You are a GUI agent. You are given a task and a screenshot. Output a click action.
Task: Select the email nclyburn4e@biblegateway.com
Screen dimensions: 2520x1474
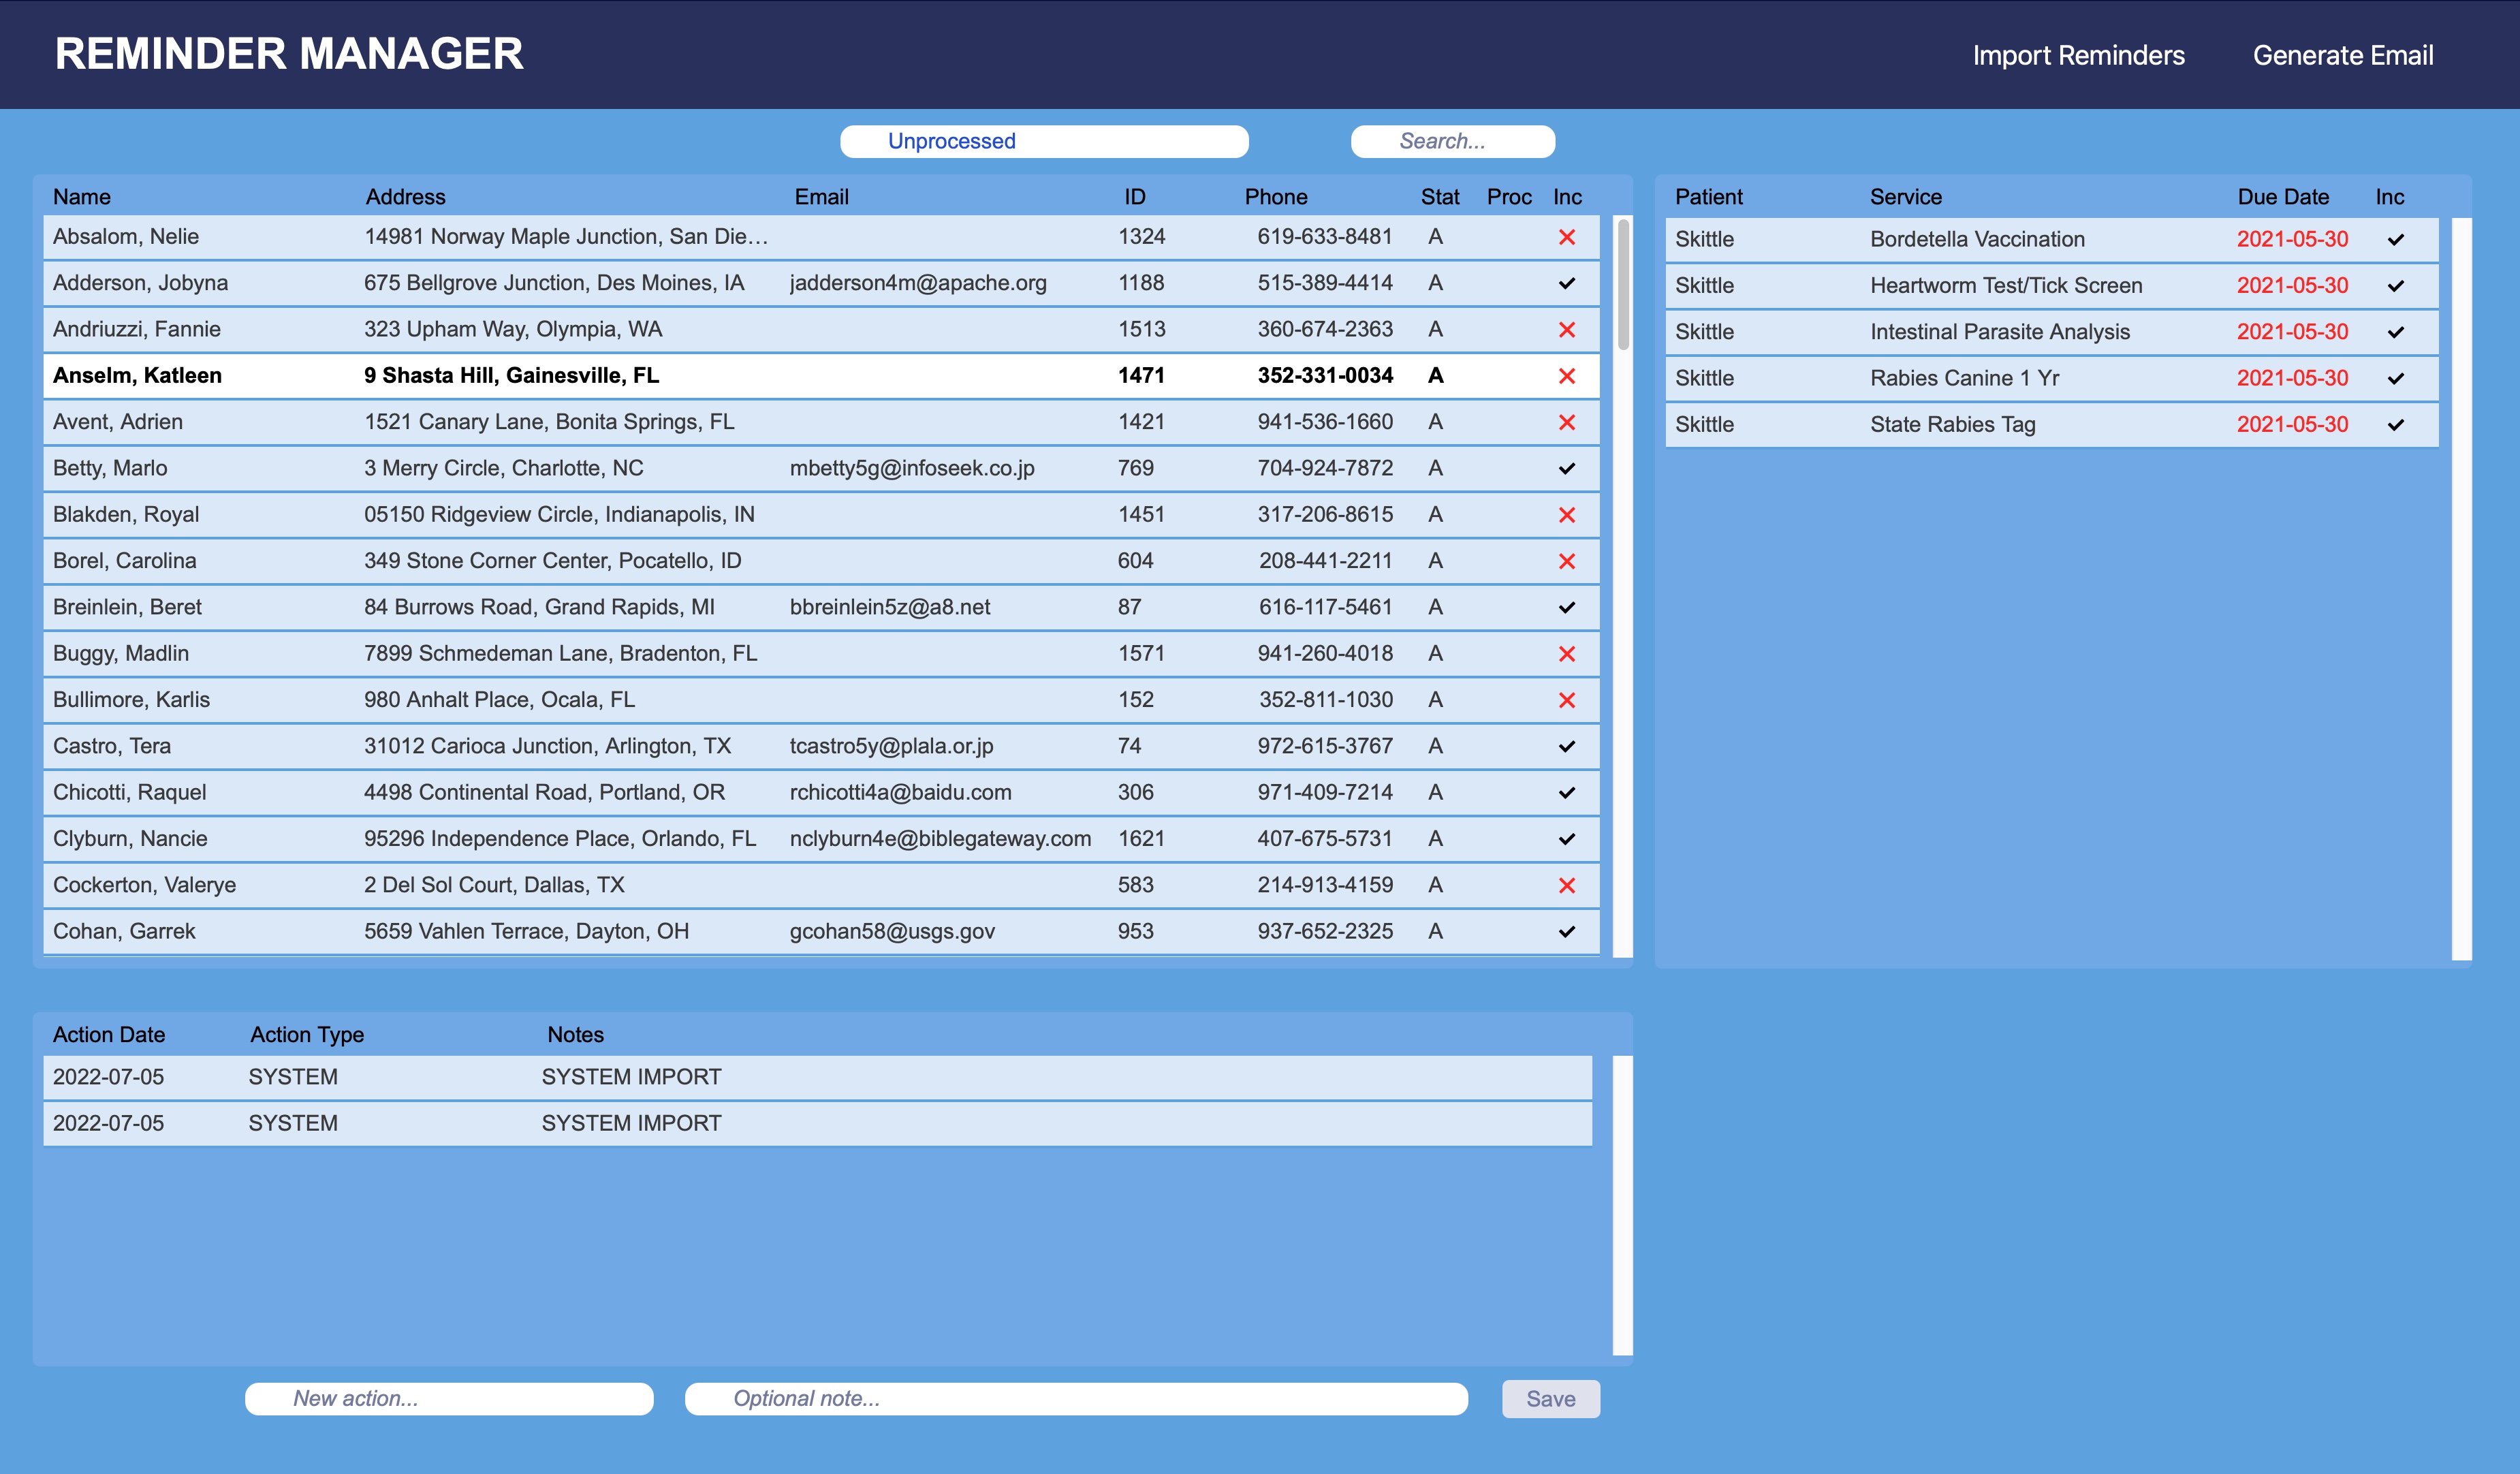940,839
